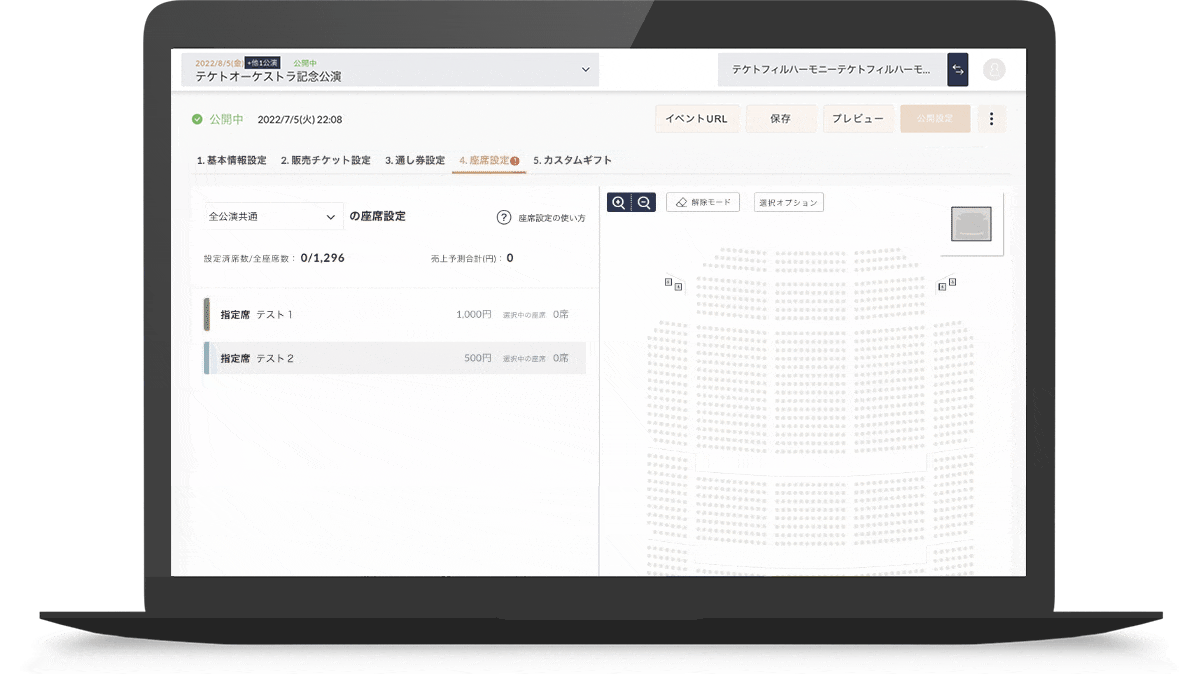The height and width of the screenshot is (680, 1200).
Task: Open the 選択オプション dropdown
Action: [788, 201]
